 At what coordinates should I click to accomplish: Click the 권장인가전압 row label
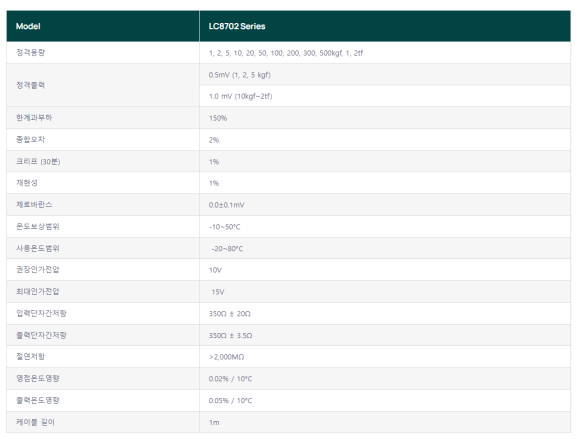point(38,270)
